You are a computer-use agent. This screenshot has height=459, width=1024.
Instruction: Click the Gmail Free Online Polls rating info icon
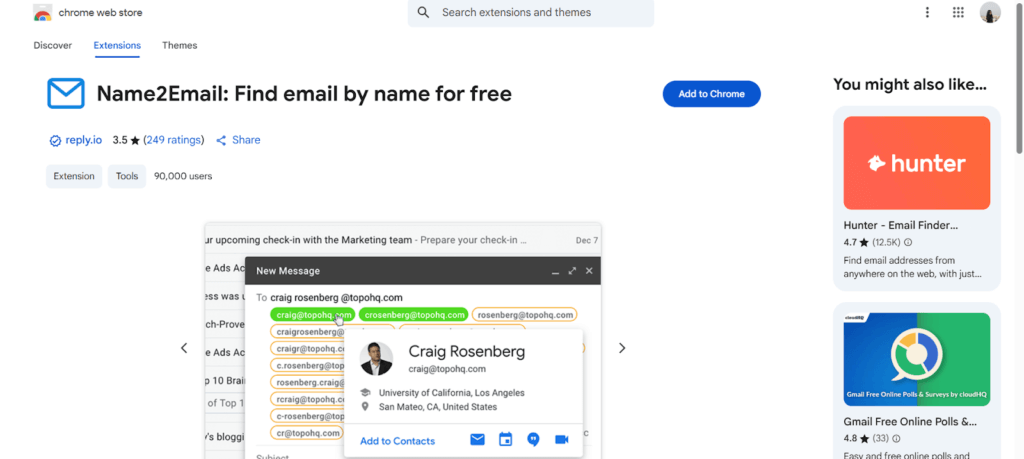pos(896,439)
